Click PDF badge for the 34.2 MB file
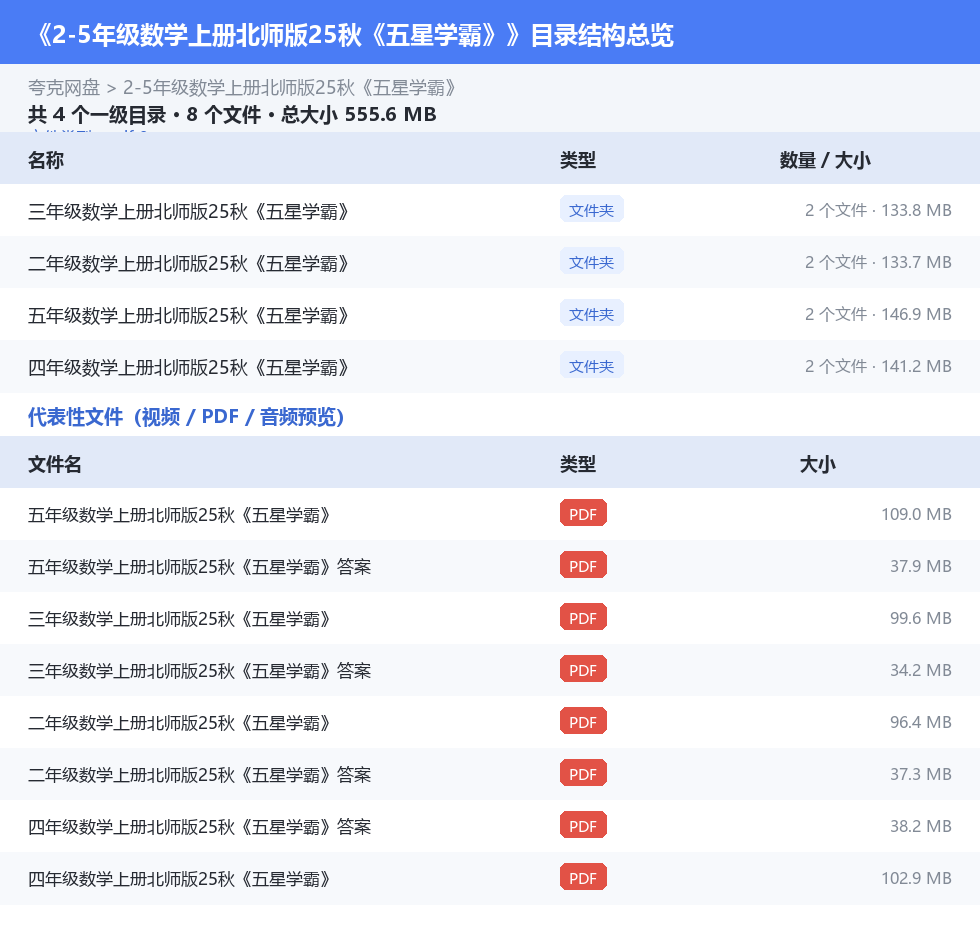980x936 pixels. tap(583, 669)
